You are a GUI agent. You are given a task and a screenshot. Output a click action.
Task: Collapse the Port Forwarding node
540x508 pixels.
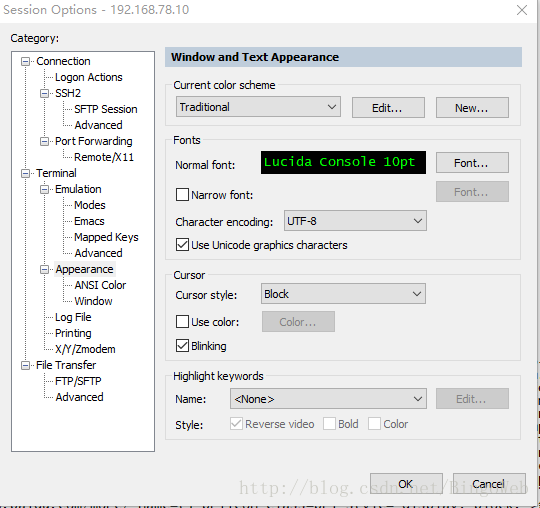[x=44, y=142]
